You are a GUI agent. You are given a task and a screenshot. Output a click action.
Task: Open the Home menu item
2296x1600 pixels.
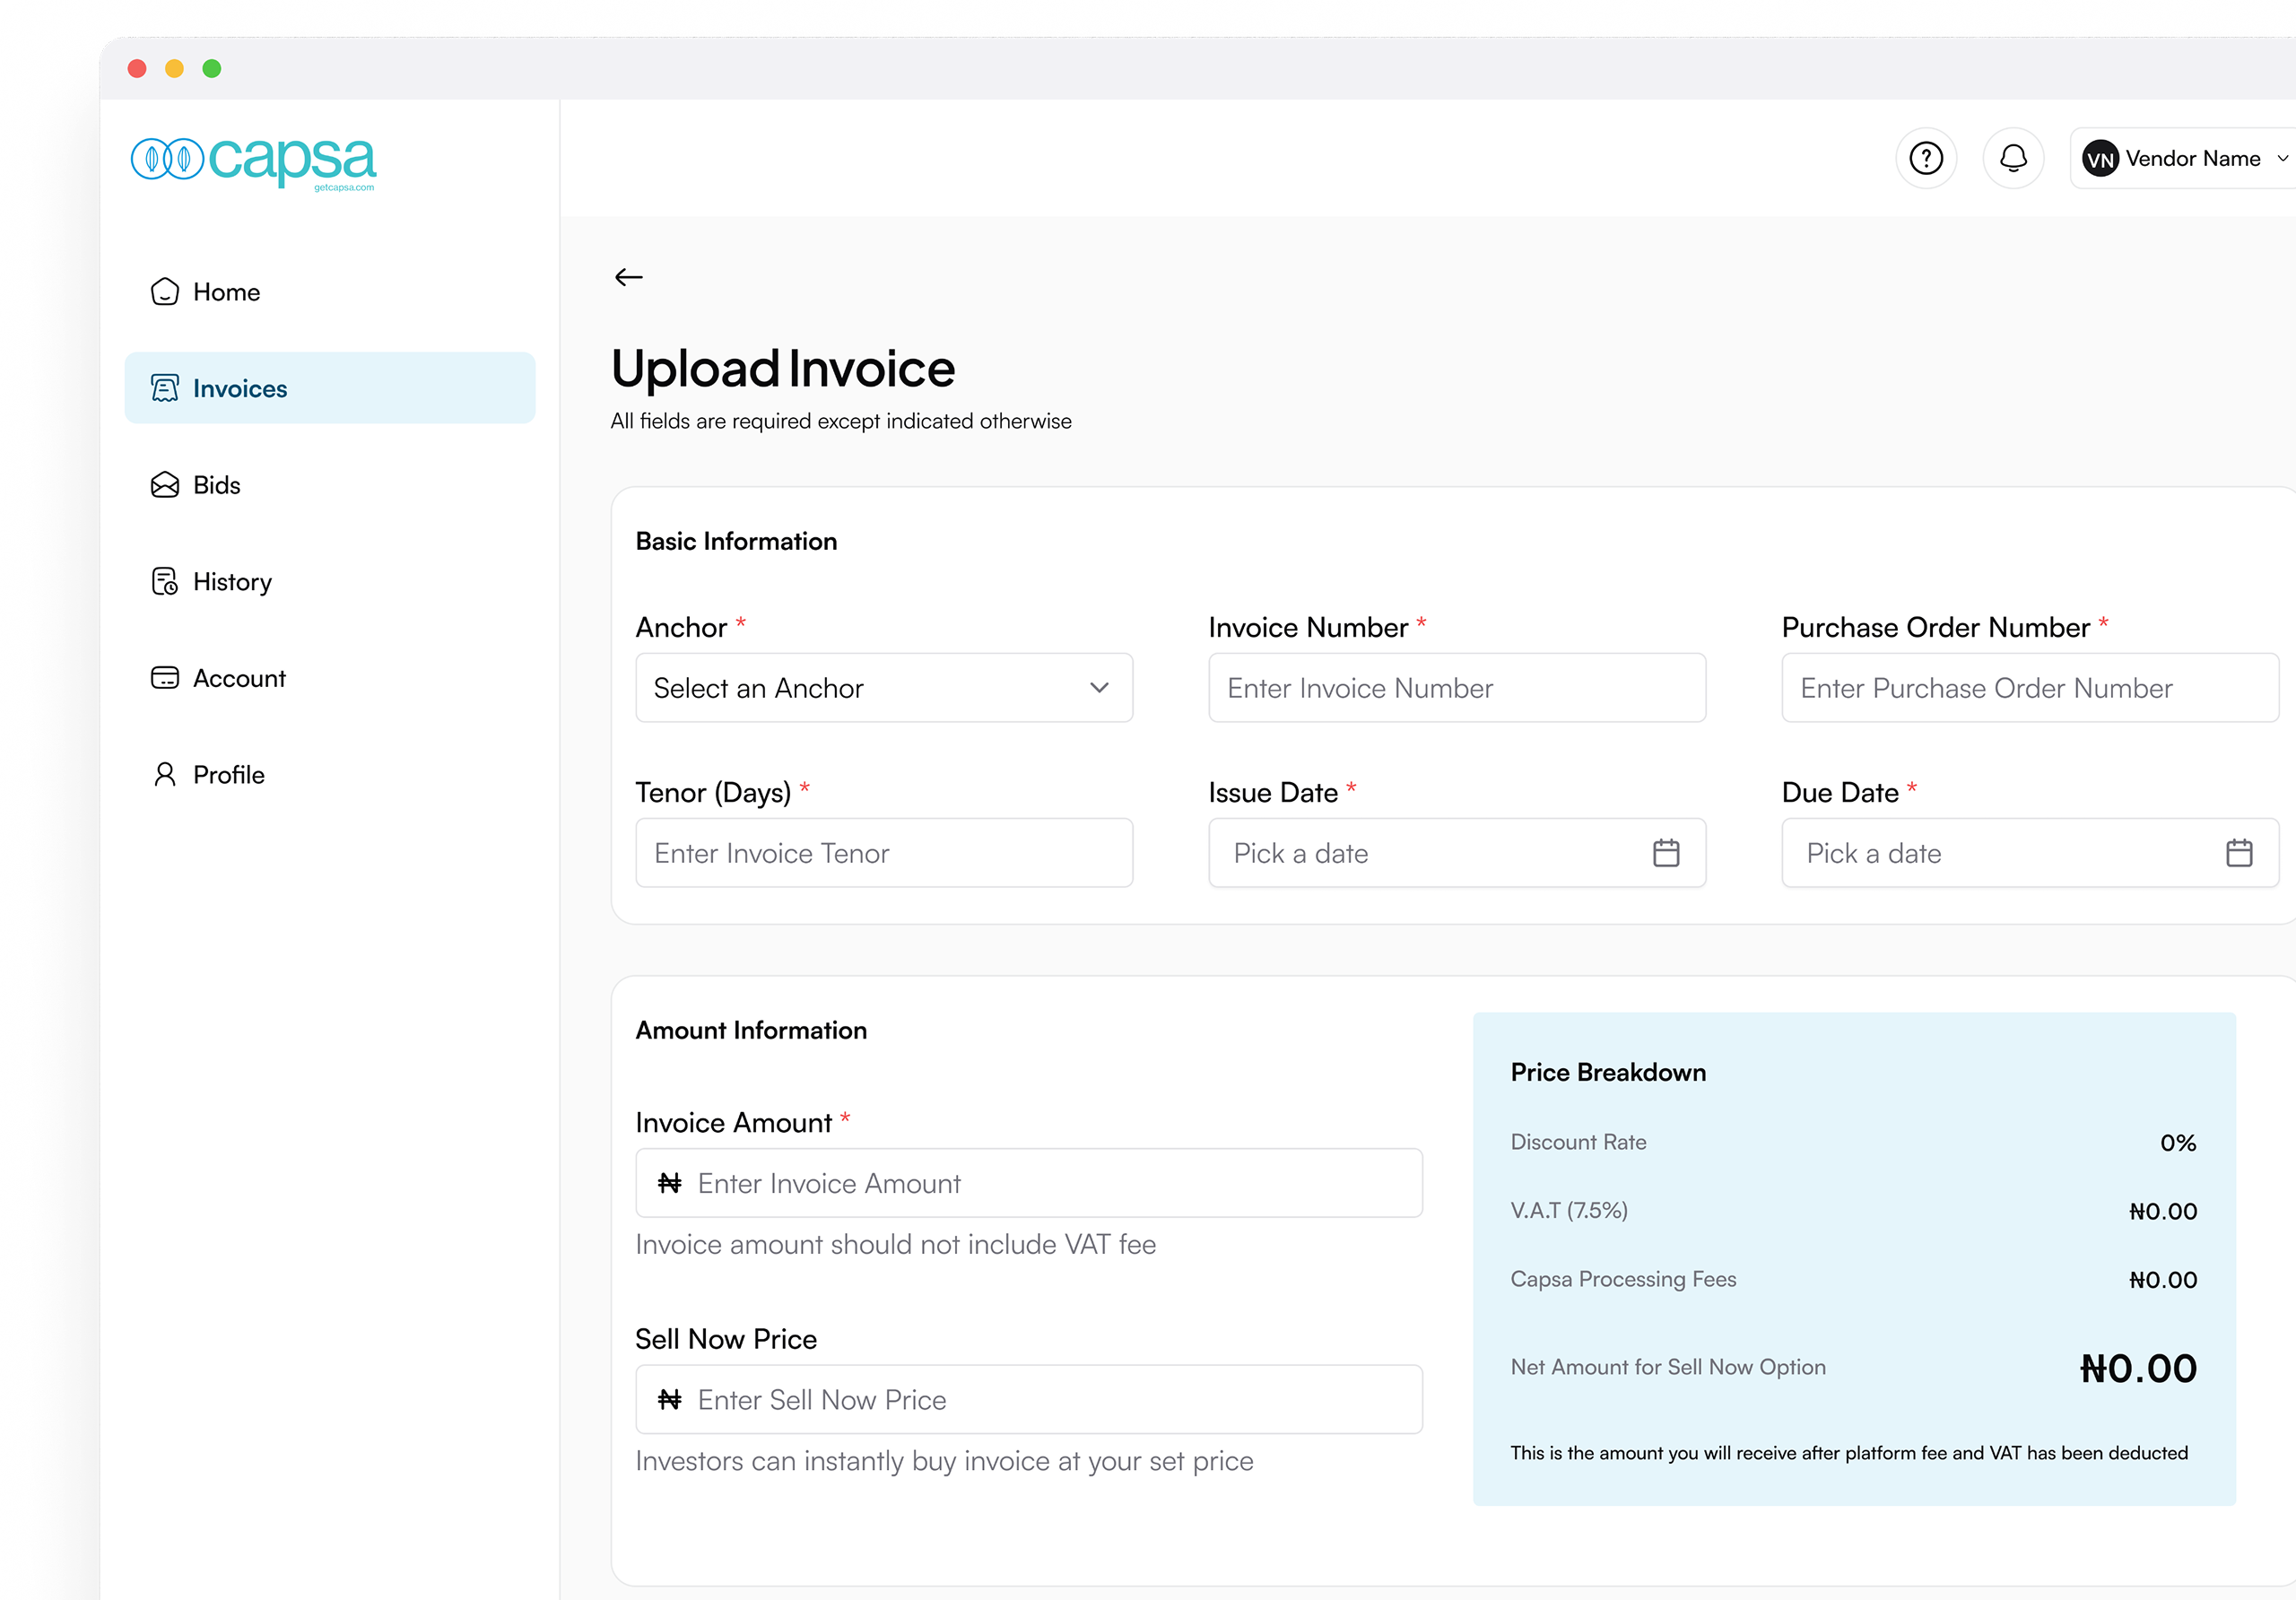click(x=330, y=292)
